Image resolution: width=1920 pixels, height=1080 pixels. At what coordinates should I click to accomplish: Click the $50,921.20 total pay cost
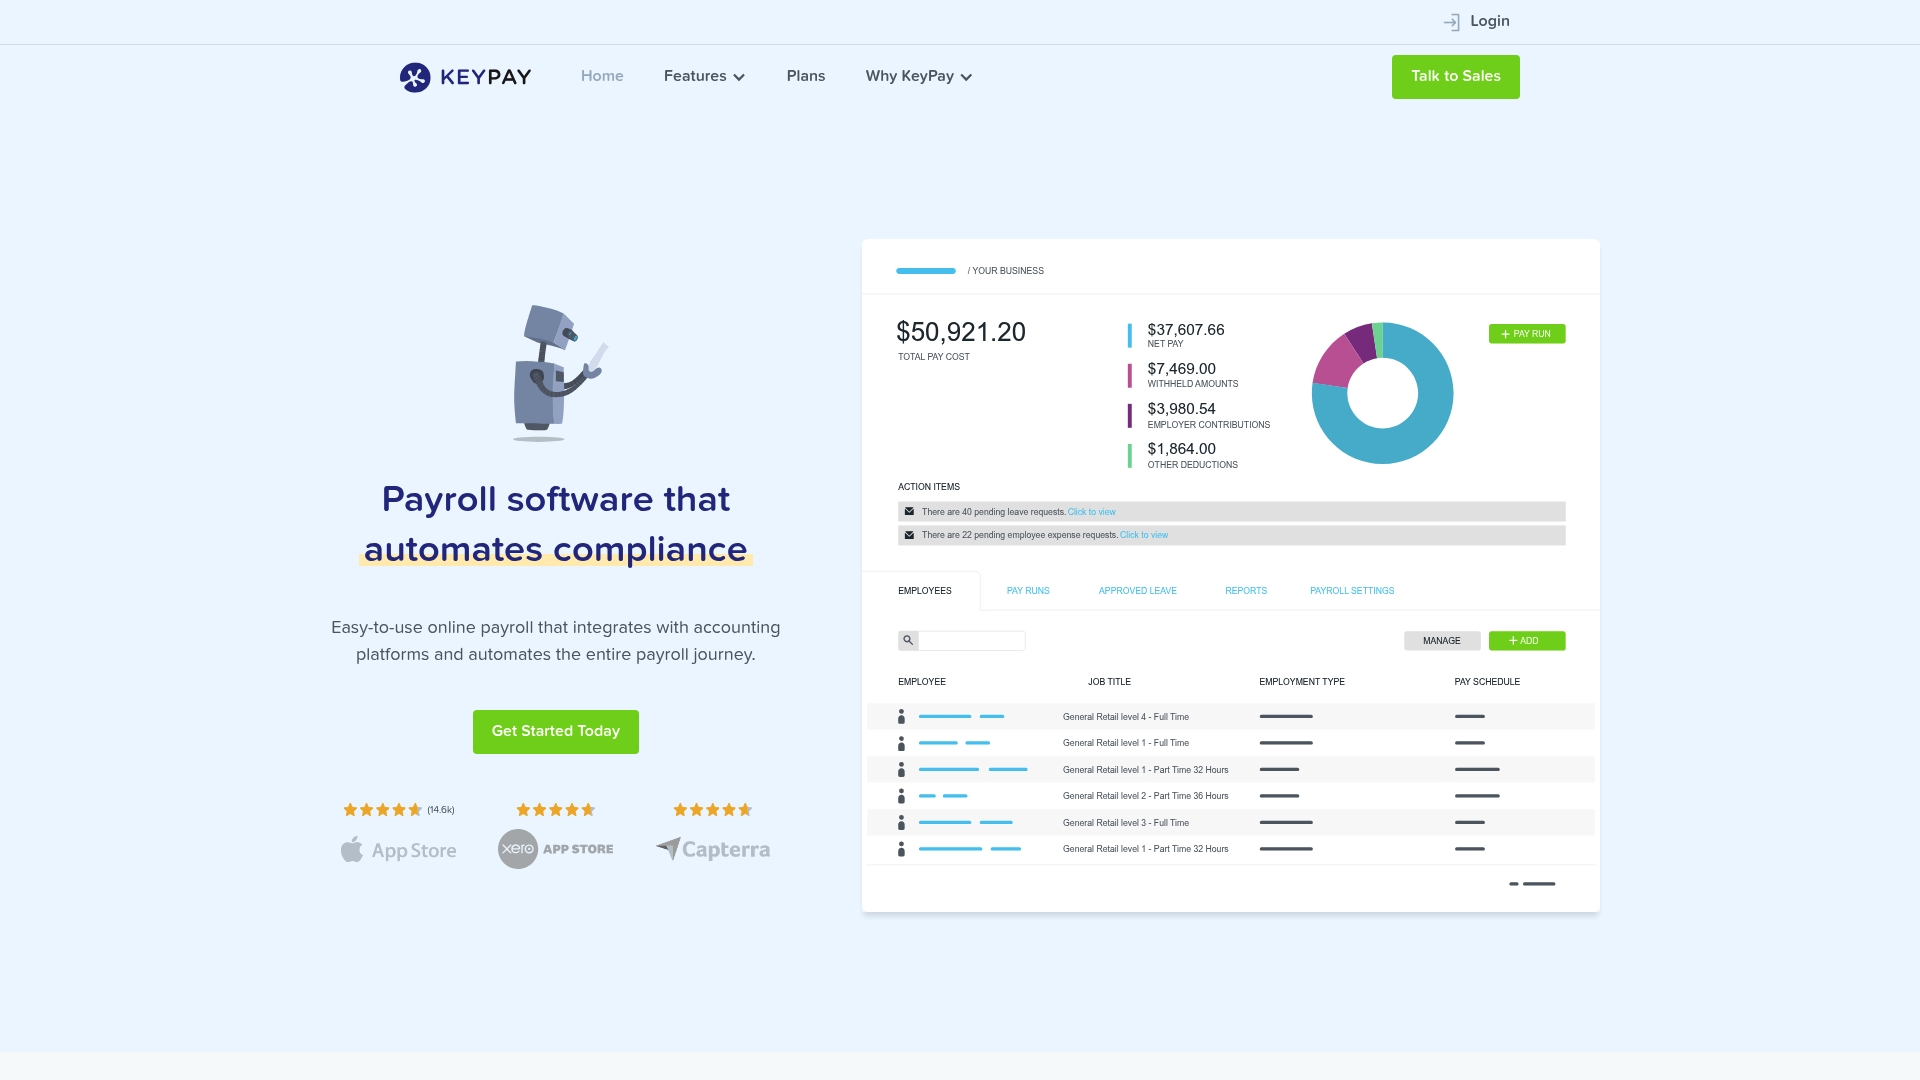click(x=961, y=332)
